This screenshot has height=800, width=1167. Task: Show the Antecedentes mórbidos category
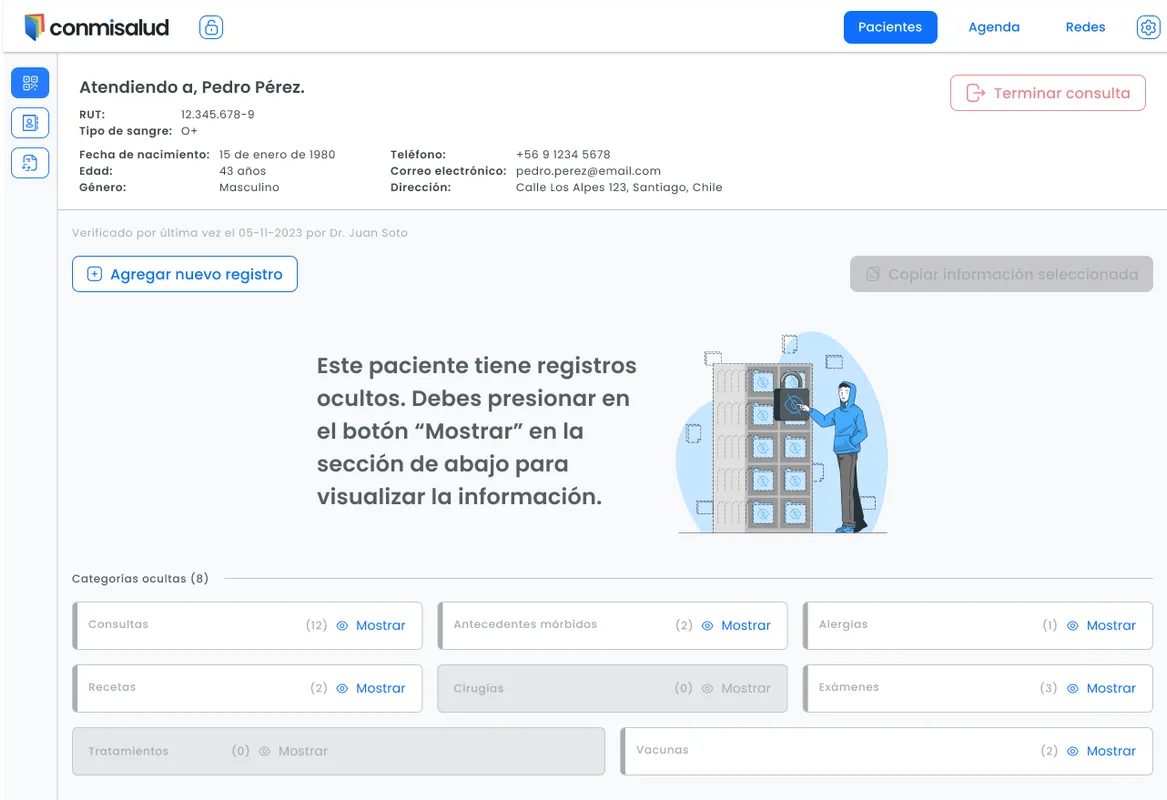[736, 626]
